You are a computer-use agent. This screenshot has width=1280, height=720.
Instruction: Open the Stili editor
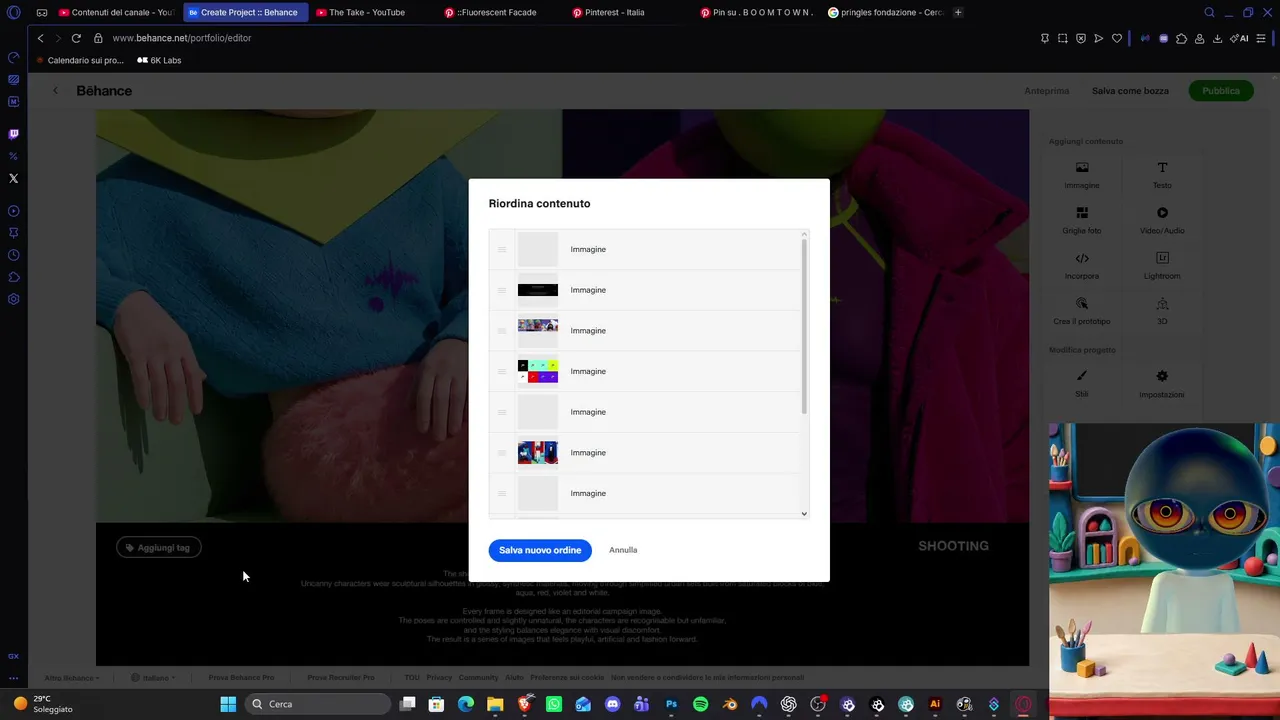click(x=1082, y=384)
